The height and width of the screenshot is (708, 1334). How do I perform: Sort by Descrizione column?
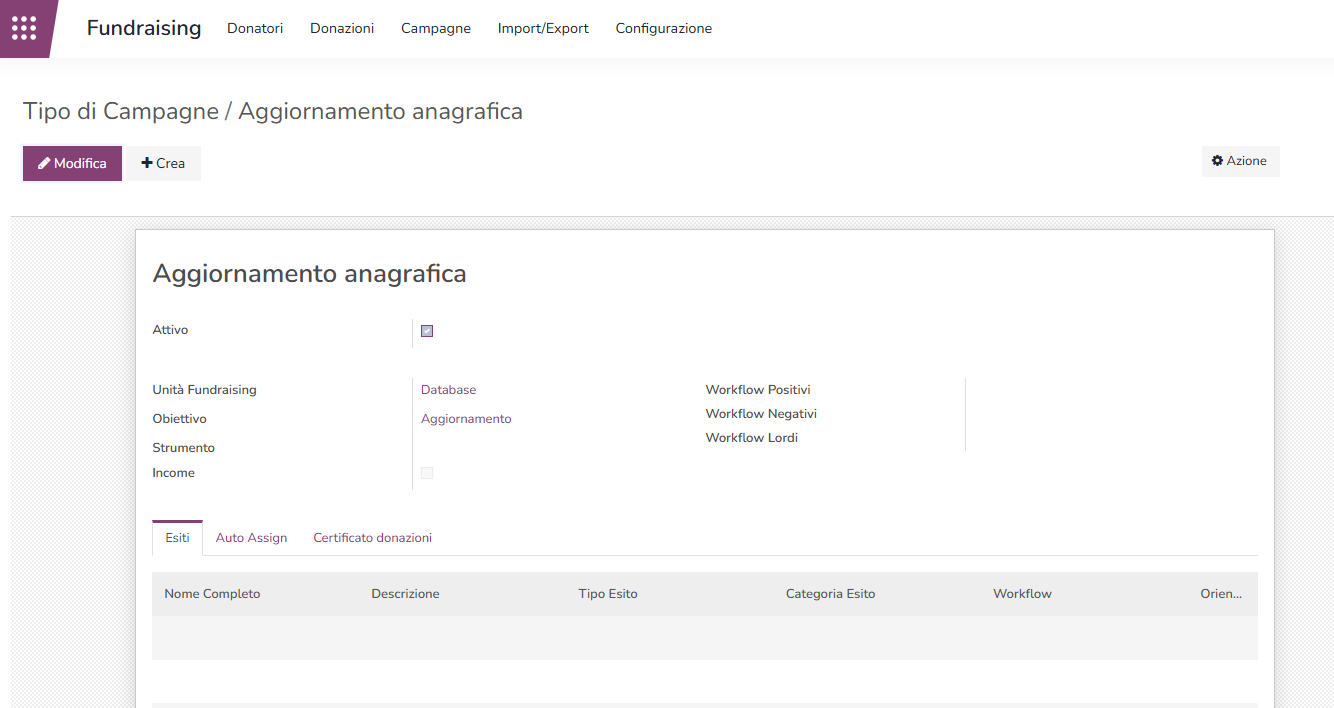[405, 594]
